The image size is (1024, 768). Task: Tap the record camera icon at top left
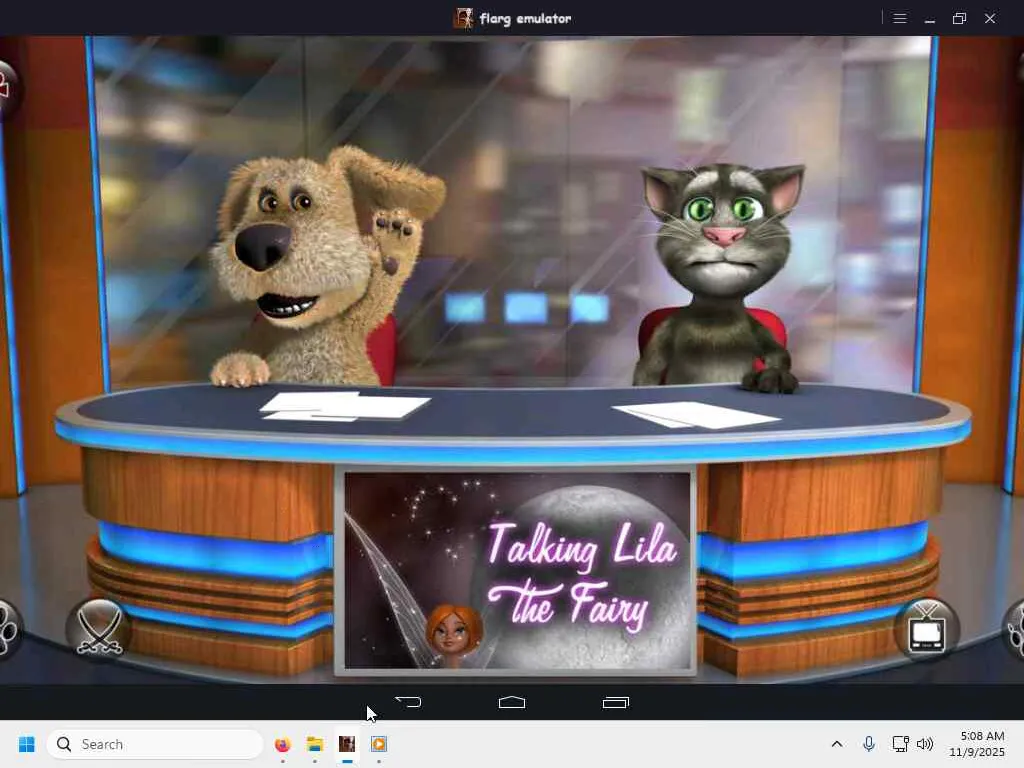coord(7,88)
